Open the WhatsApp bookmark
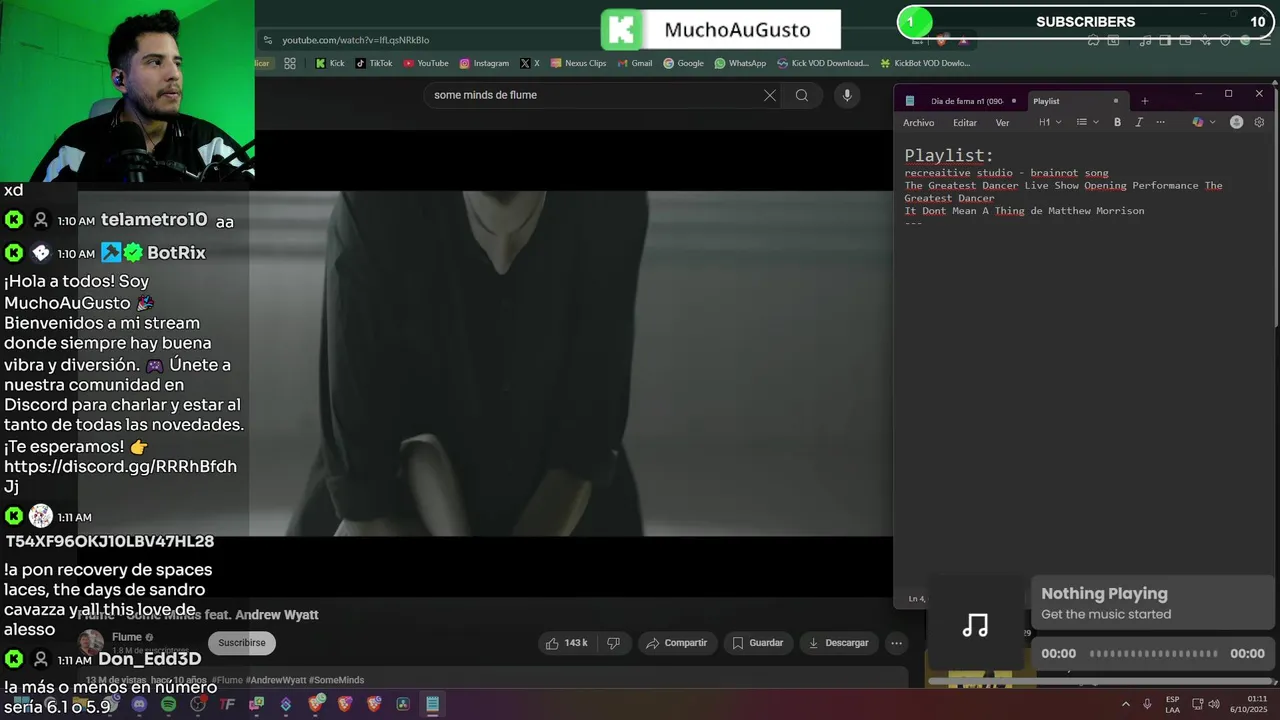Viewport: 1280px width, 720px height. (740, 63)
